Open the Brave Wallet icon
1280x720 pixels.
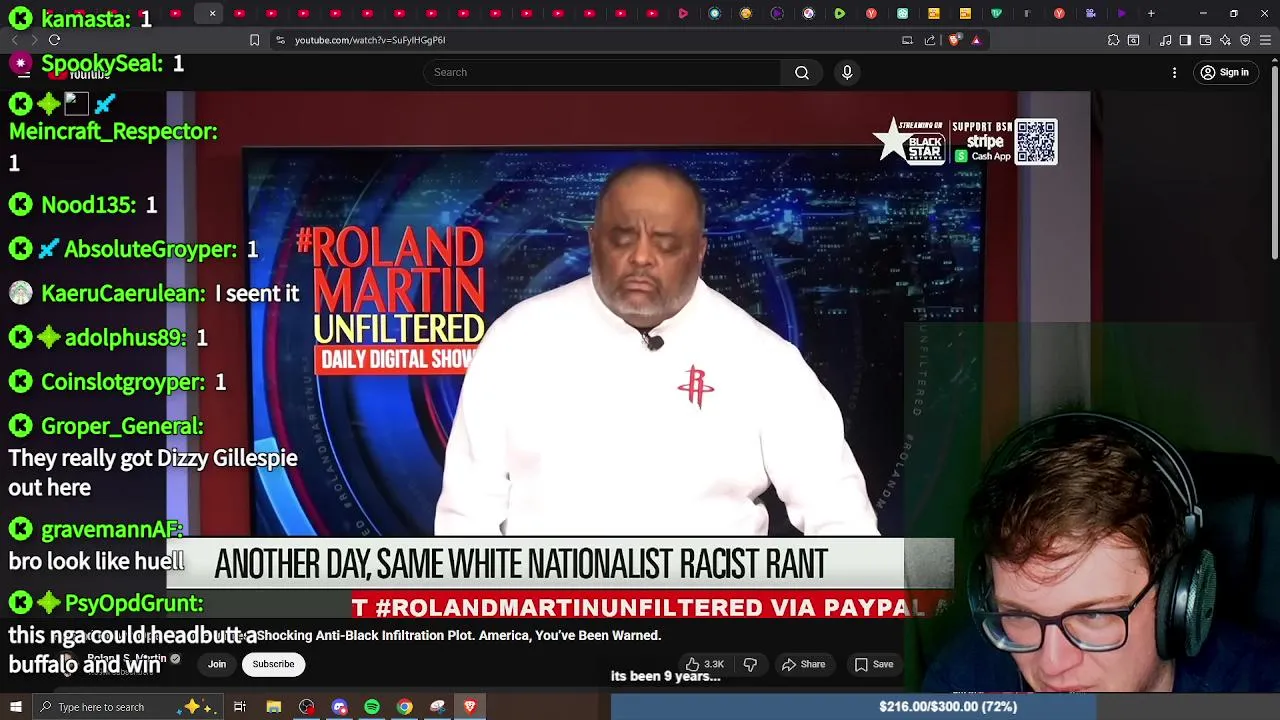click(1205, 40)
